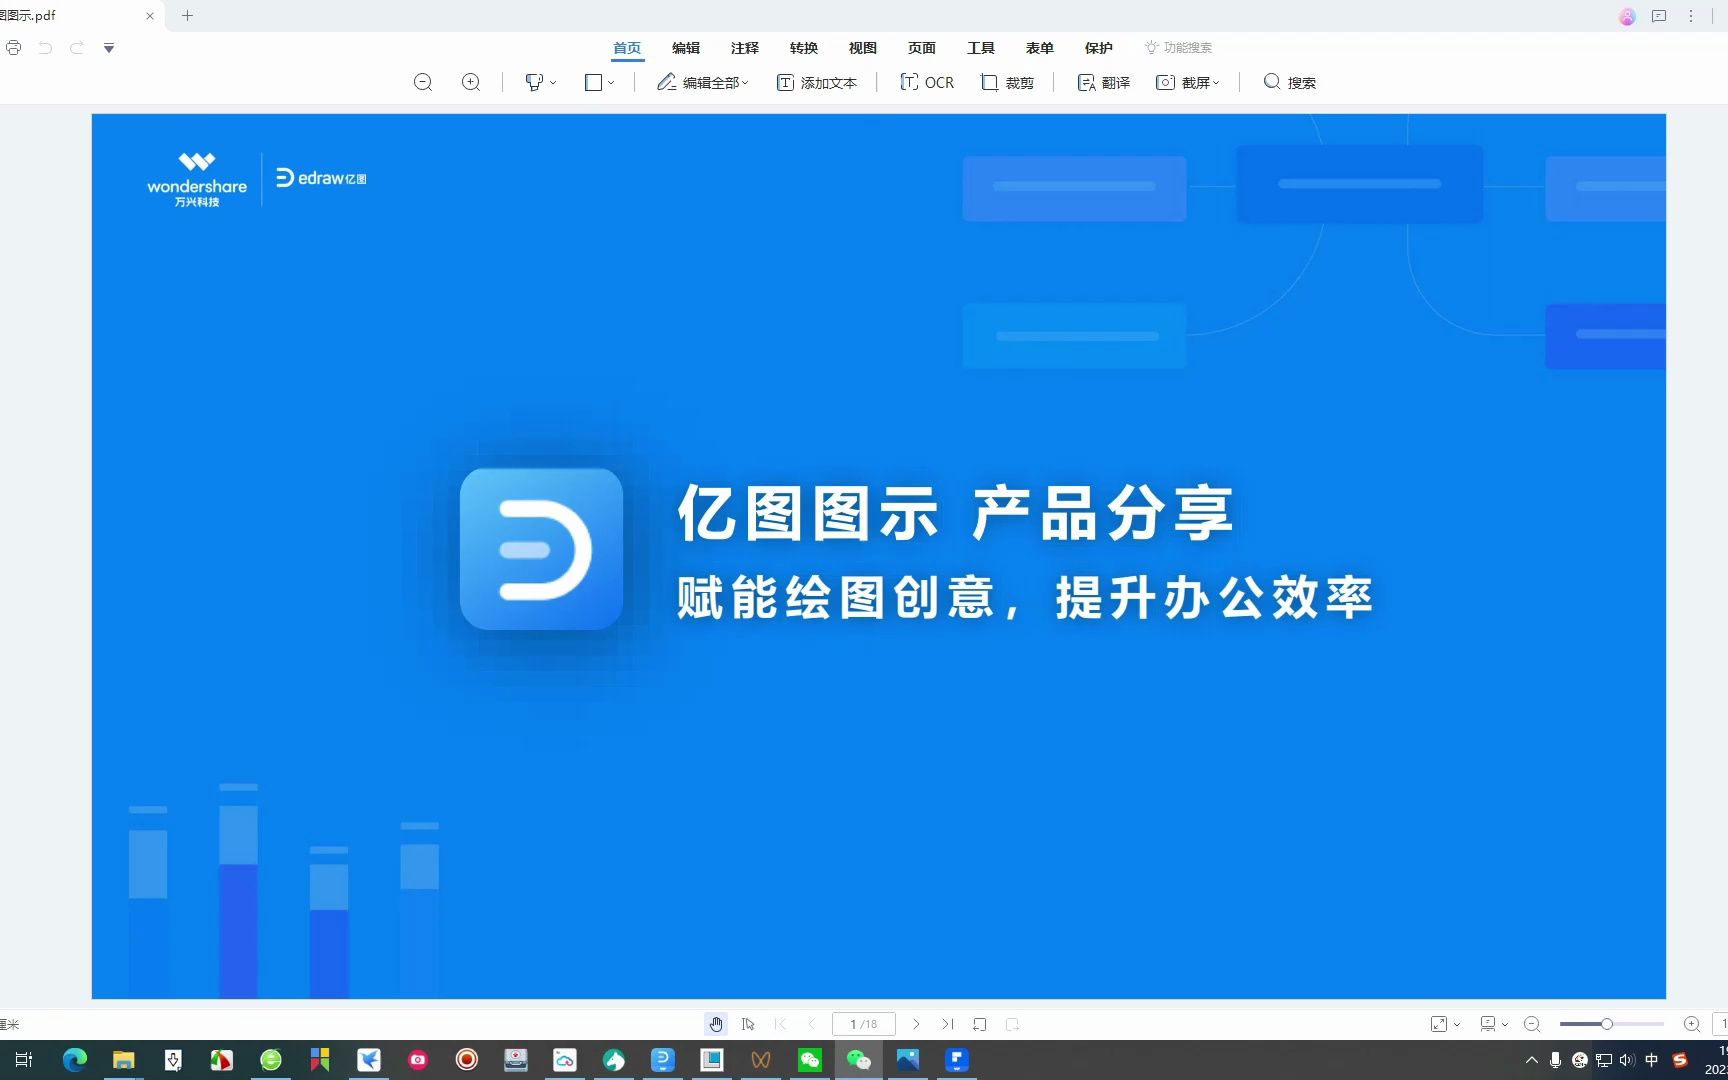
Task: Click the 添加文本 button
Action: pos(817,82)
